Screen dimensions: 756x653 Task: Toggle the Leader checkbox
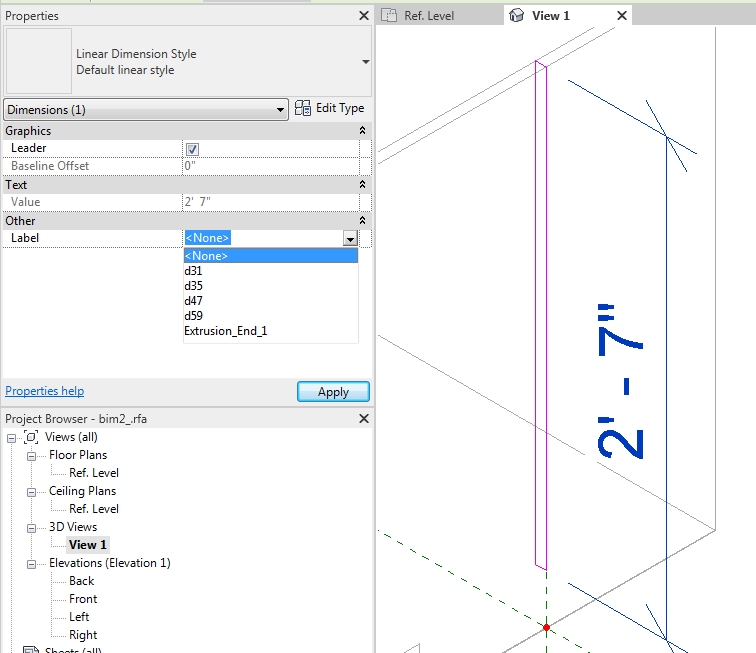[x=192, y=149]
